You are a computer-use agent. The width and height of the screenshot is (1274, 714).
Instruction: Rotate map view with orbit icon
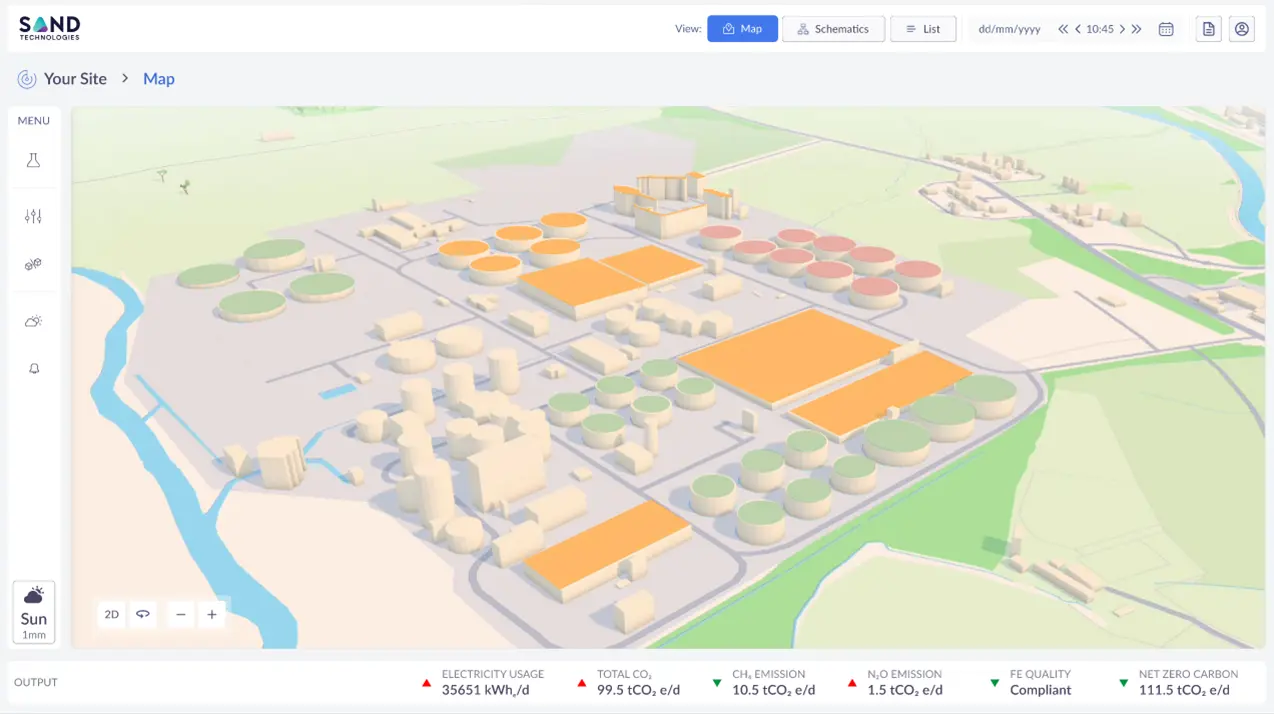[143, 614]
